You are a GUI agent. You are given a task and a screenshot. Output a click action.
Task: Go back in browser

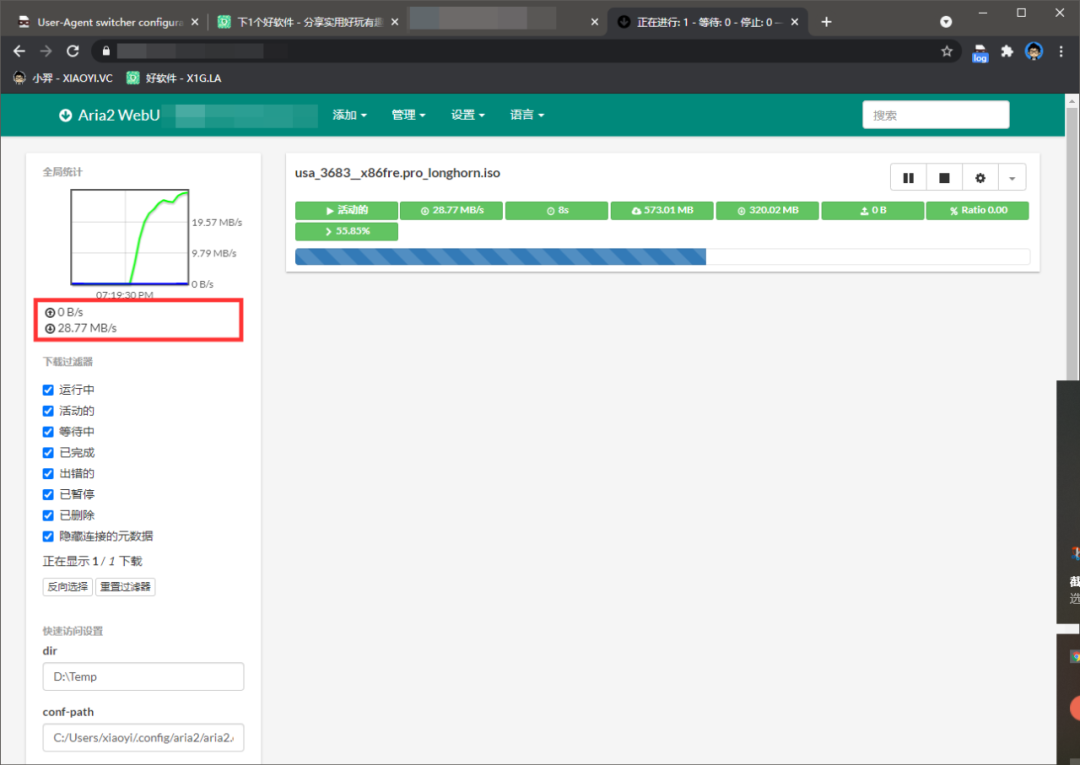pyautogui.click(x=19, y=51)
